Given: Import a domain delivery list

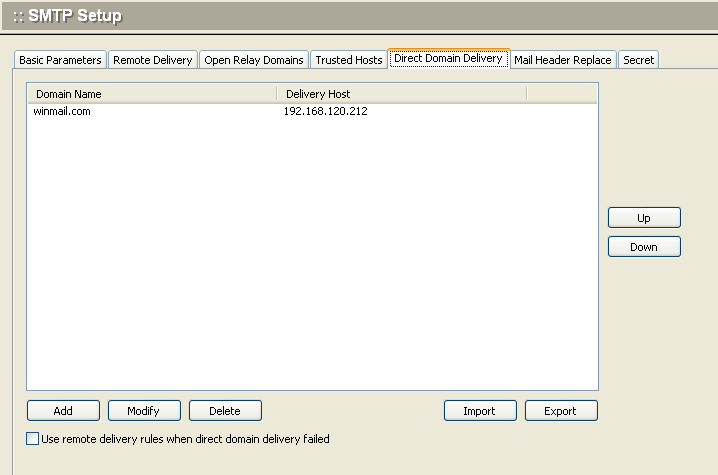Looking at the screenshot, I should coord(480,411).
